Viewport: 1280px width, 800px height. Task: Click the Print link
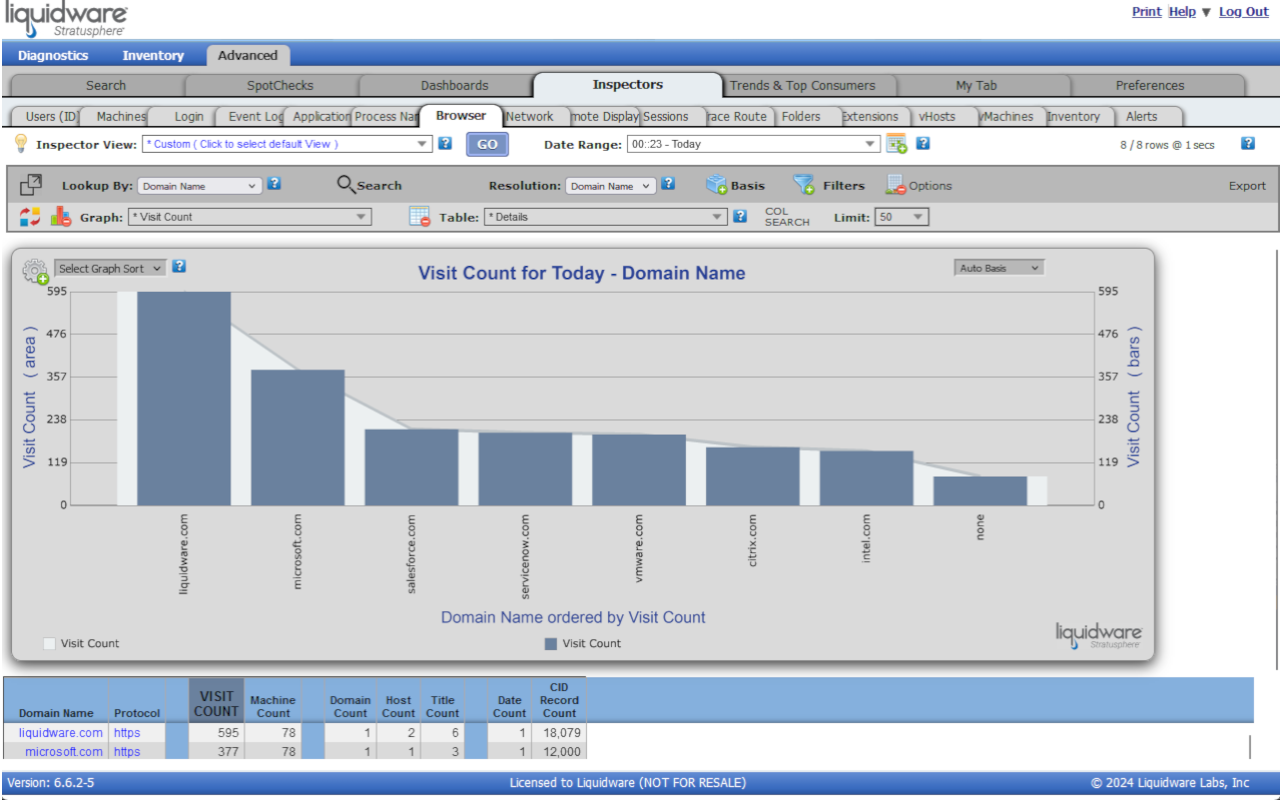coord(1146,12)
